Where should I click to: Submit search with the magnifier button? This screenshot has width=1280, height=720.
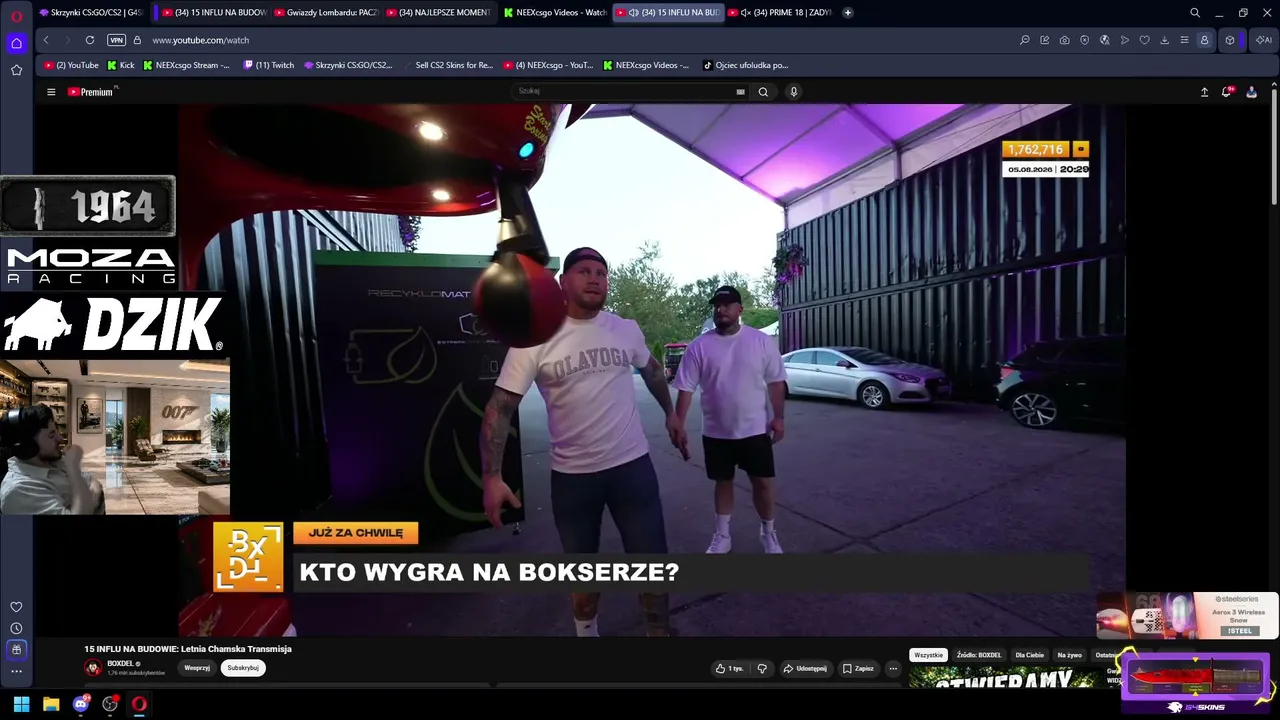click(763, 92)
